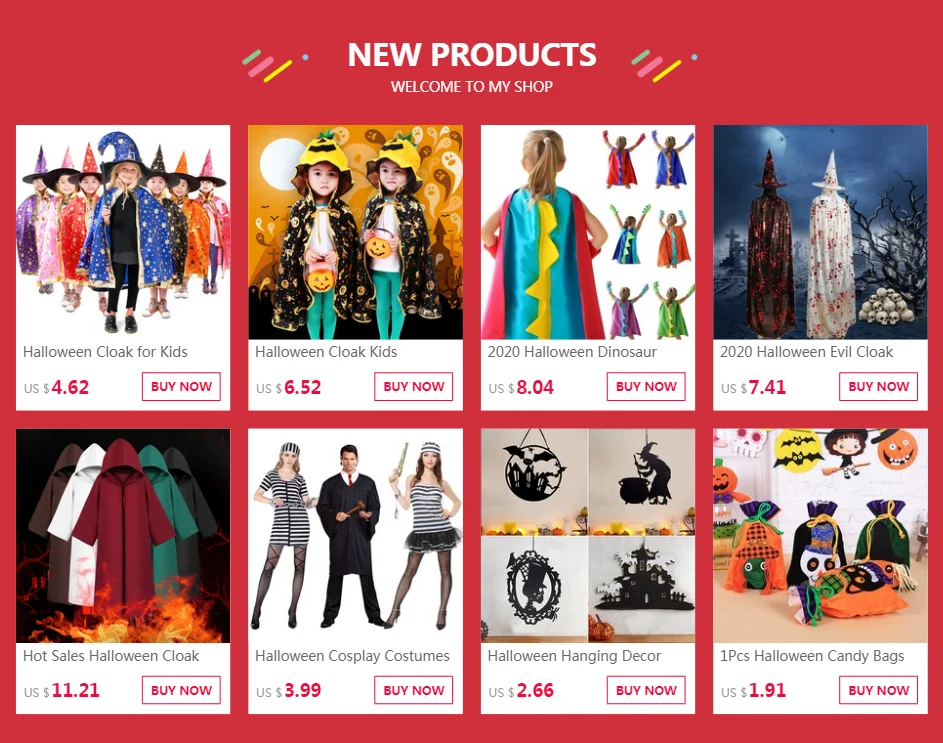Click the 2020 Halloween Dinosaur title
Screen dimensions: 943x743
572,352
